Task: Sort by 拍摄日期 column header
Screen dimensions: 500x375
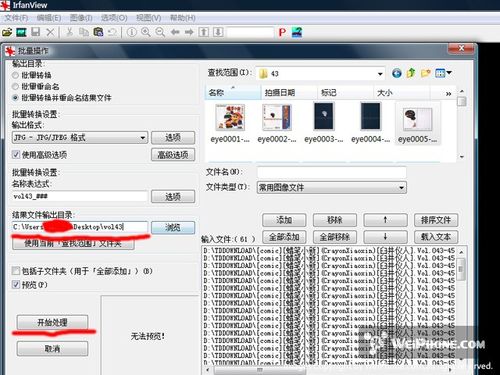Action: (289, 93)
